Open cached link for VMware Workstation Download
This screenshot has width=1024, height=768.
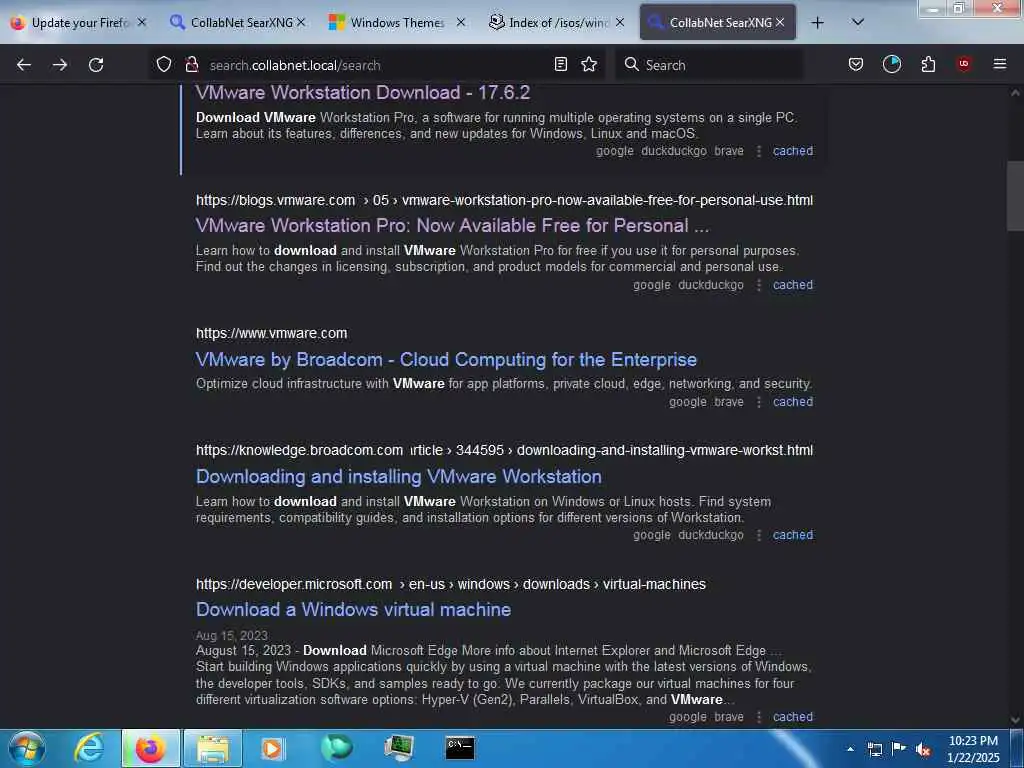tap(793, 151)
